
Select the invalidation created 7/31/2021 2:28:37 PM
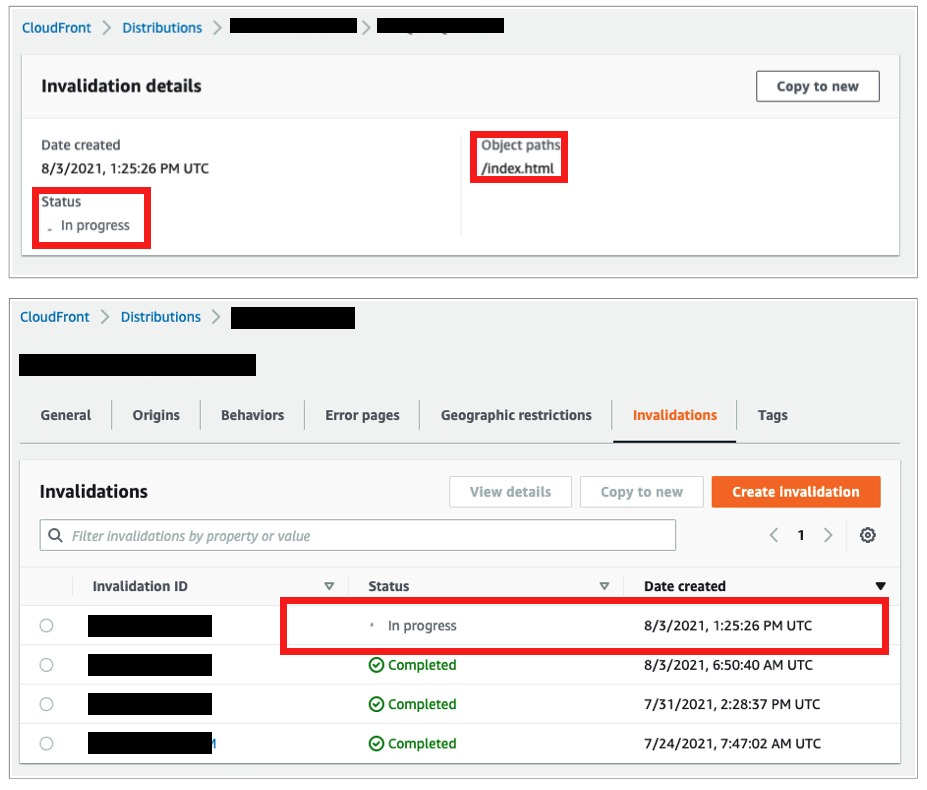[46, 704]
